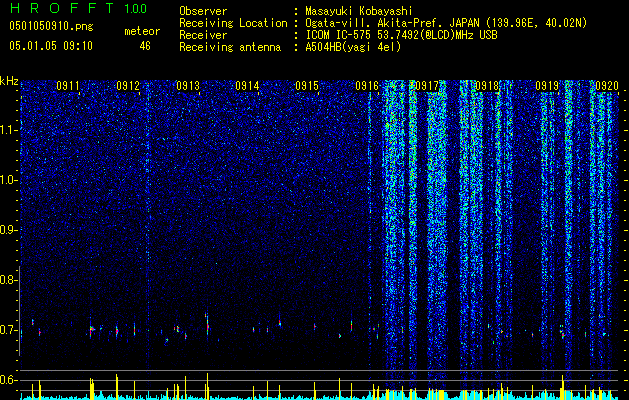Click the date stamp 05.01.05 09:10

[51, 46]
